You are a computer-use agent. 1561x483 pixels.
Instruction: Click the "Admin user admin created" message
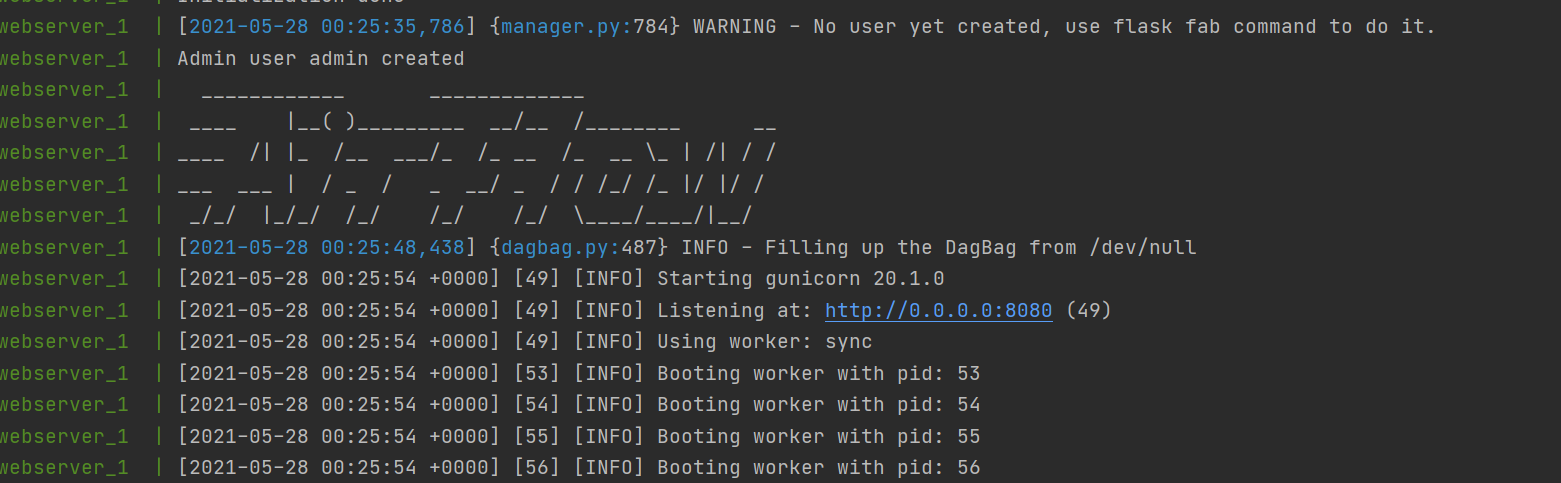[x=320, y=59]
